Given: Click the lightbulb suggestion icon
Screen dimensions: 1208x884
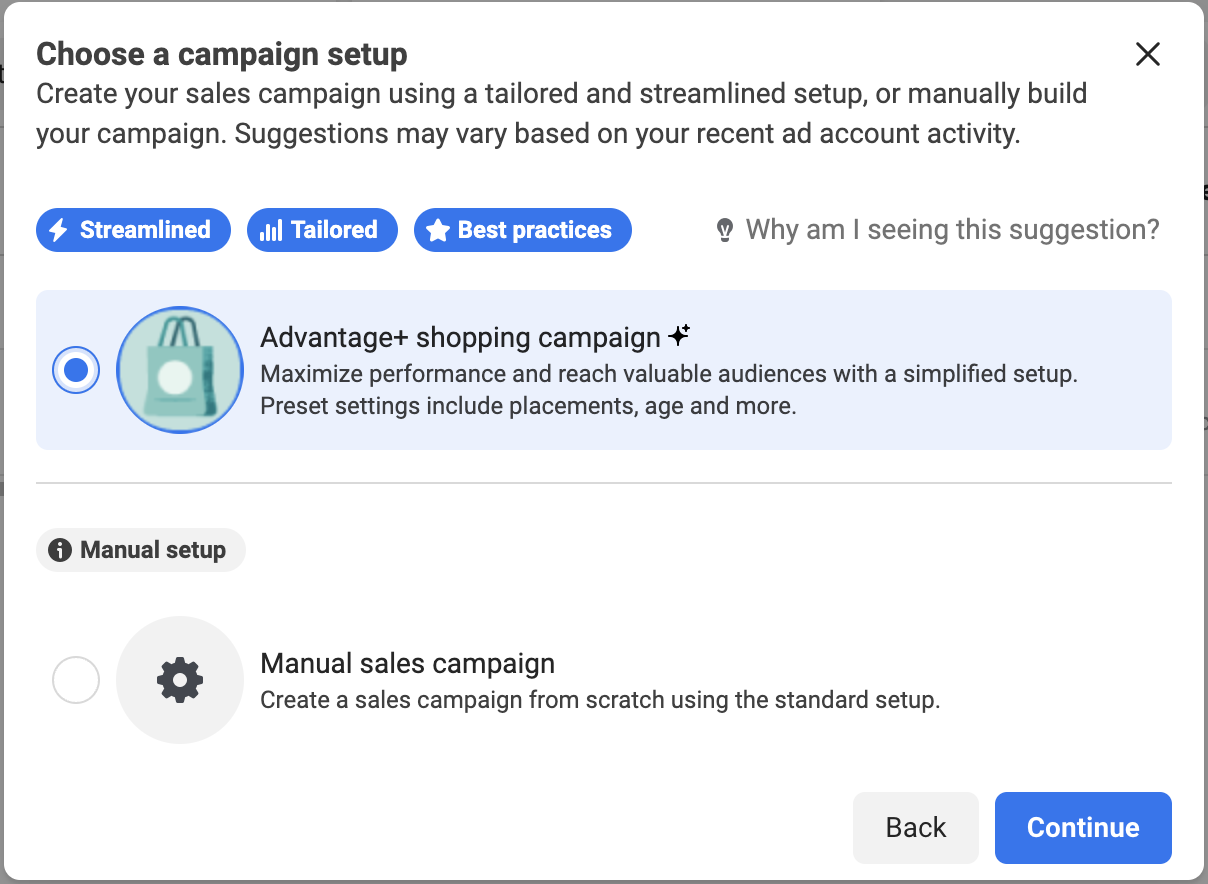Looking at the screenshot, I should tap(725, 230).
